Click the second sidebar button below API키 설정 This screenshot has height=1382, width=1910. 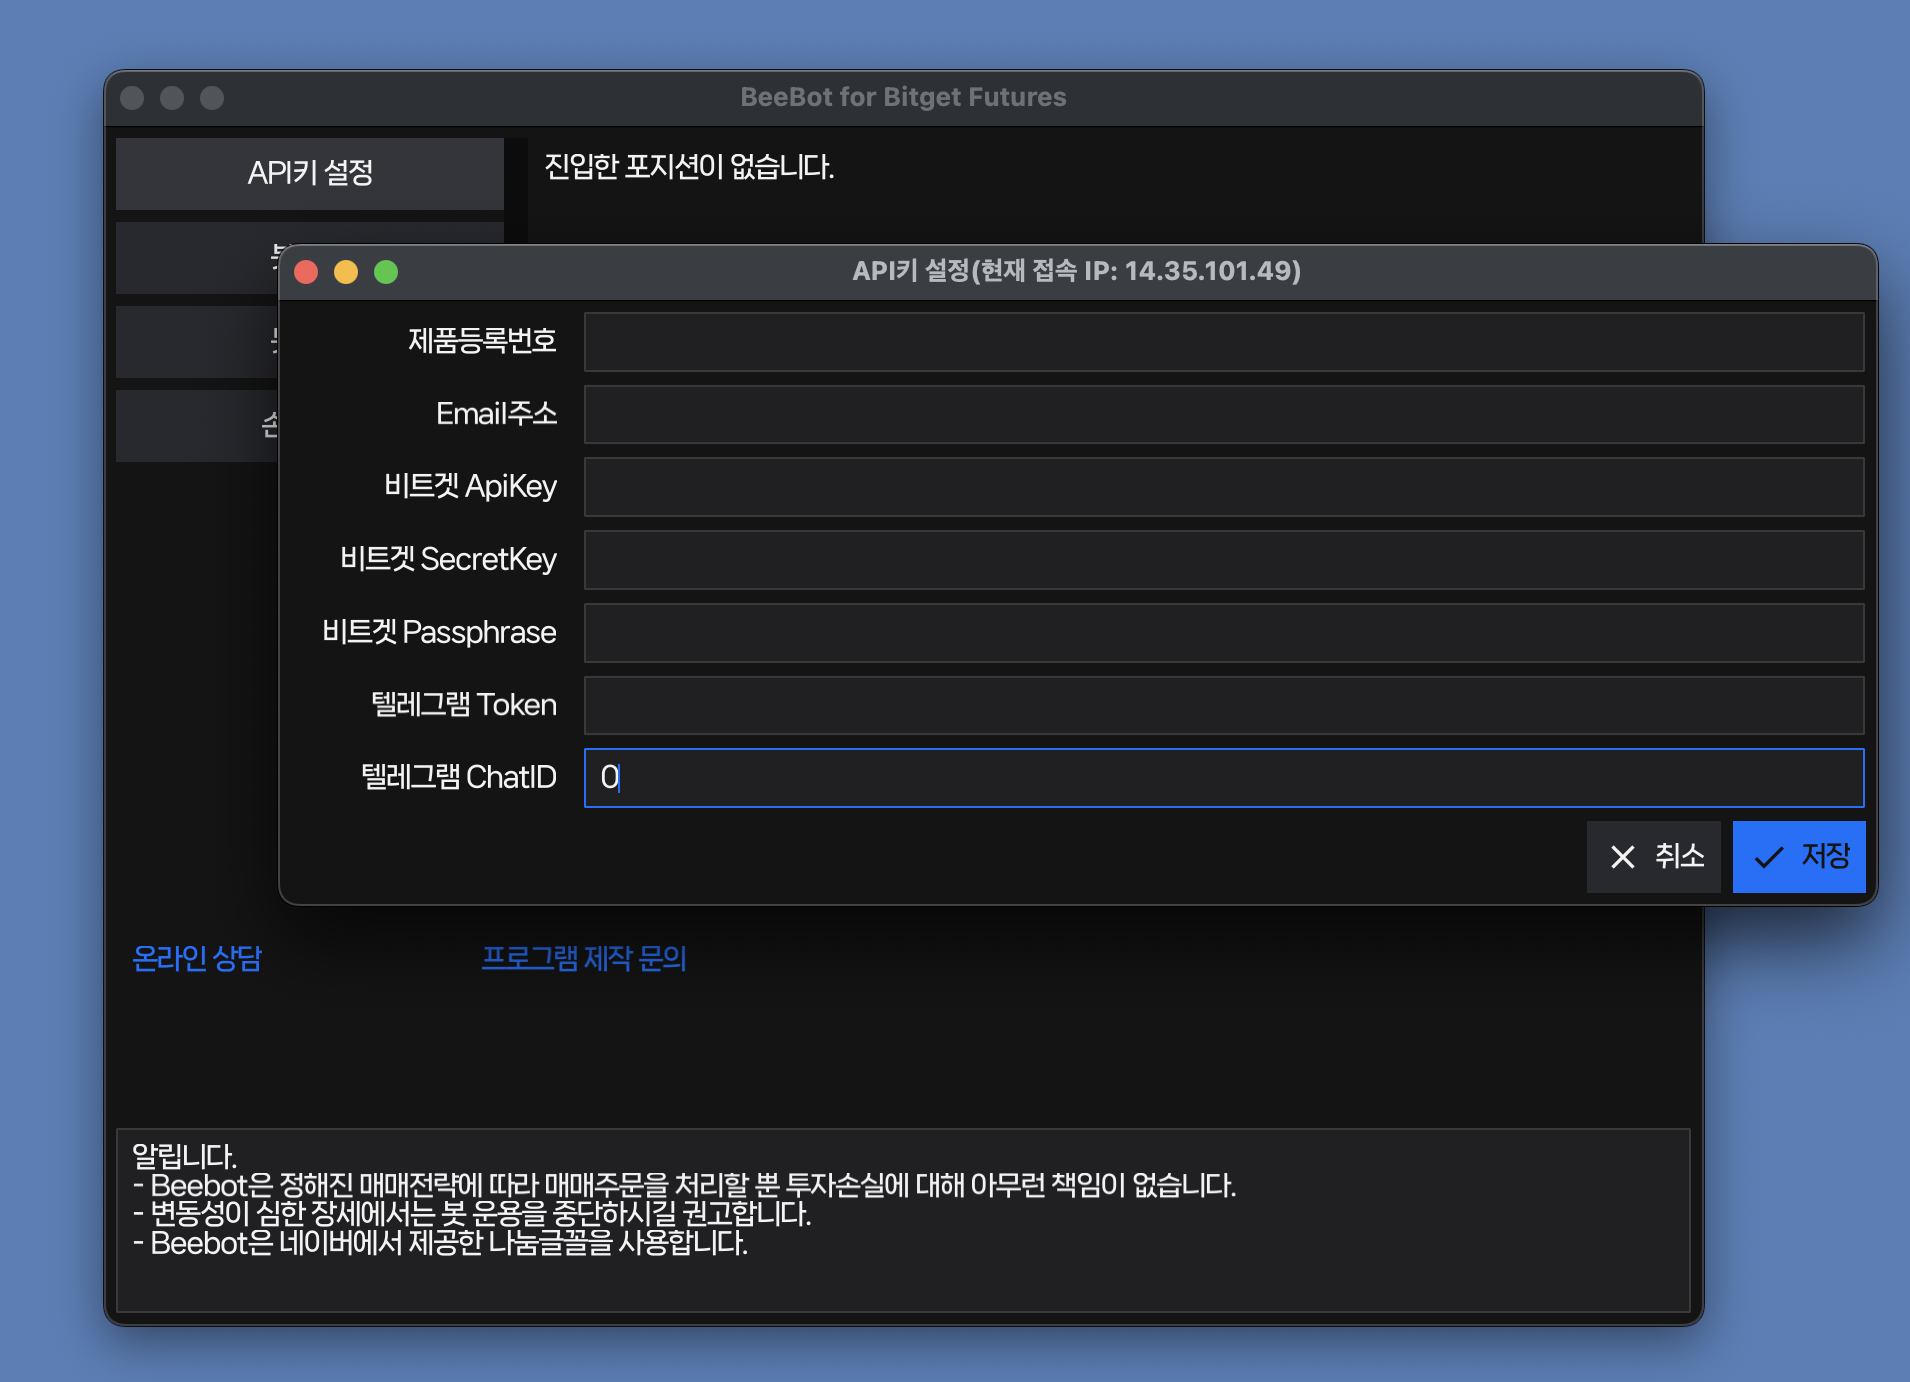(x=196, y=258)
